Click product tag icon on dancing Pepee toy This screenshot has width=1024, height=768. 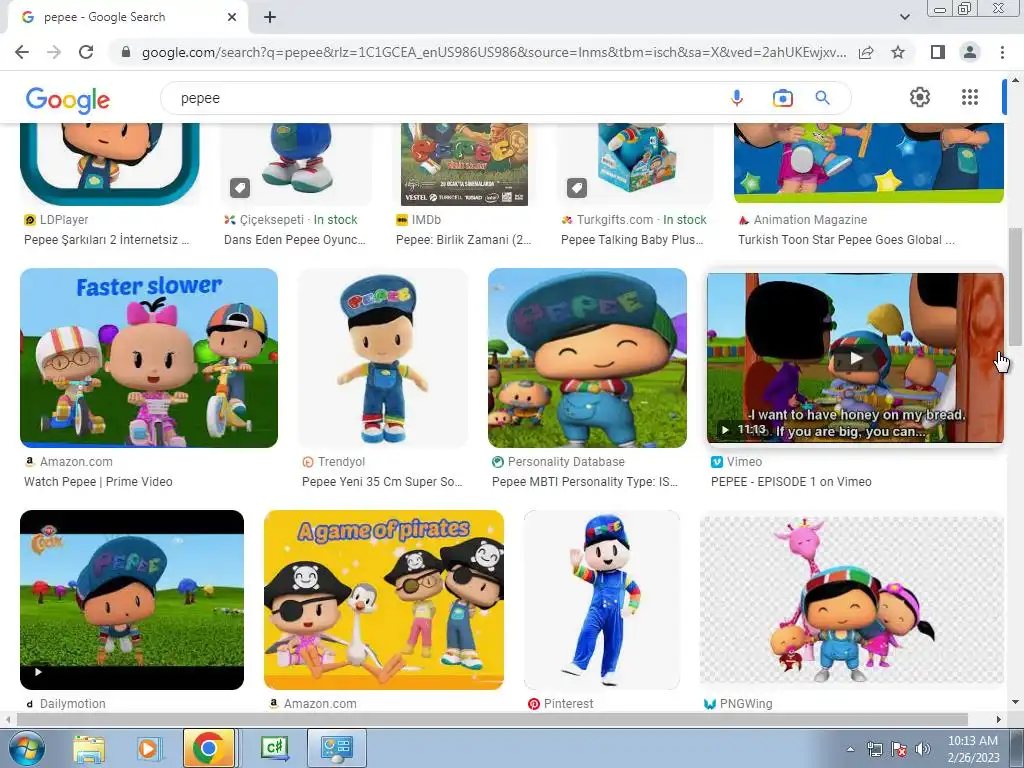tap(240, 188)
